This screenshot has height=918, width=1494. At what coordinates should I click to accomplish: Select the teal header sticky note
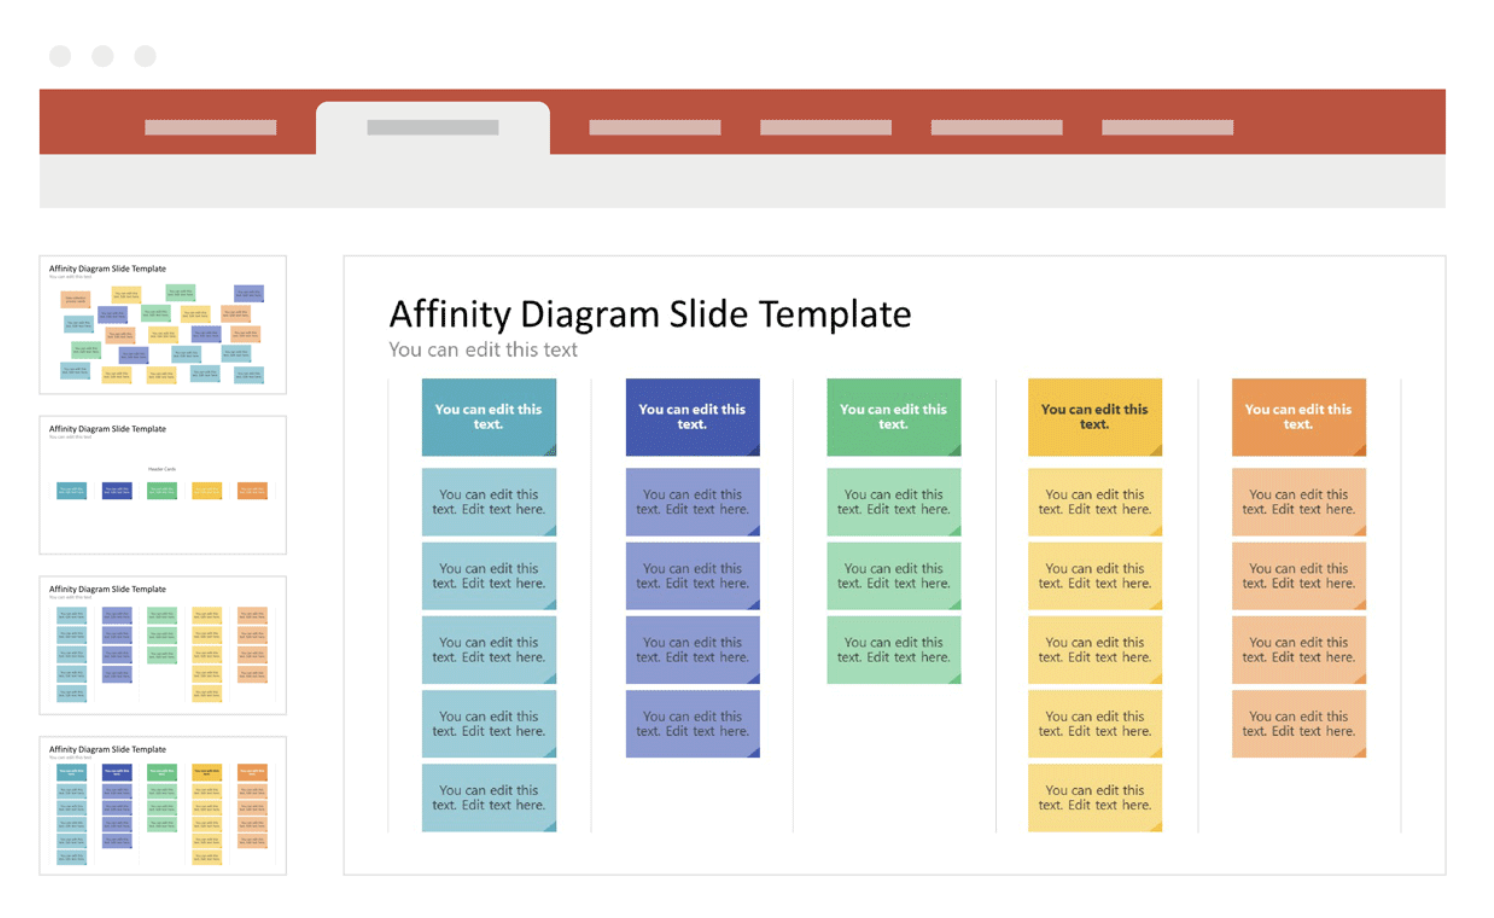coord(489,417)
